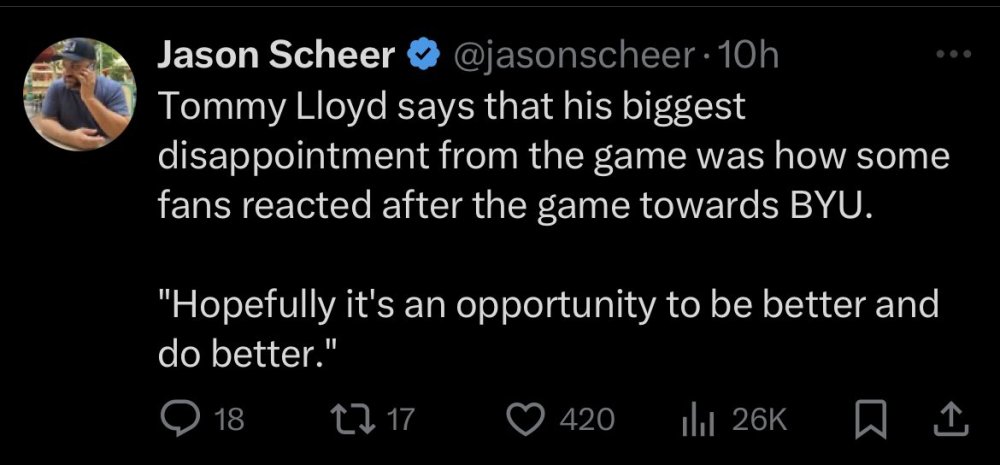Like the tweet with the heart icon

pyautogui.click(x=528, y=418)
